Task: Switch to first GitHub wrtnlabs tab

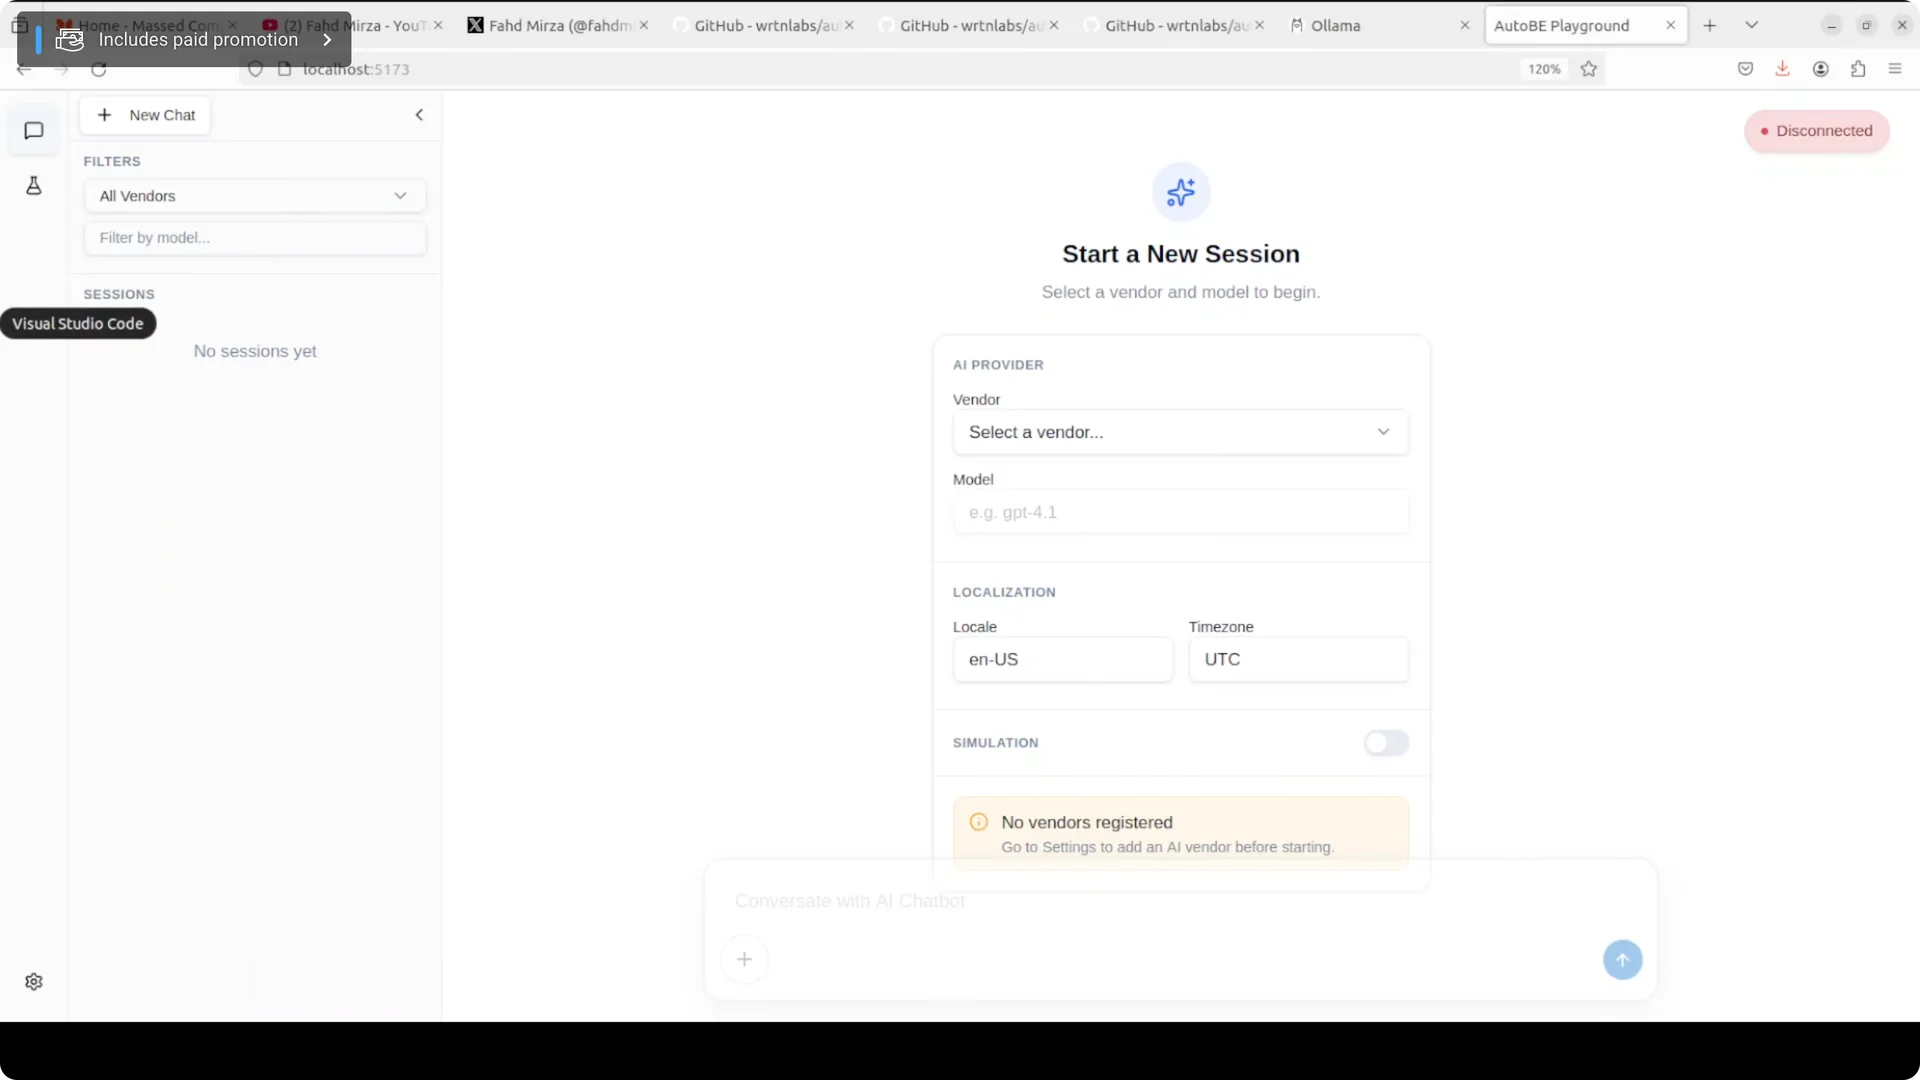Action: pos(765,26)
